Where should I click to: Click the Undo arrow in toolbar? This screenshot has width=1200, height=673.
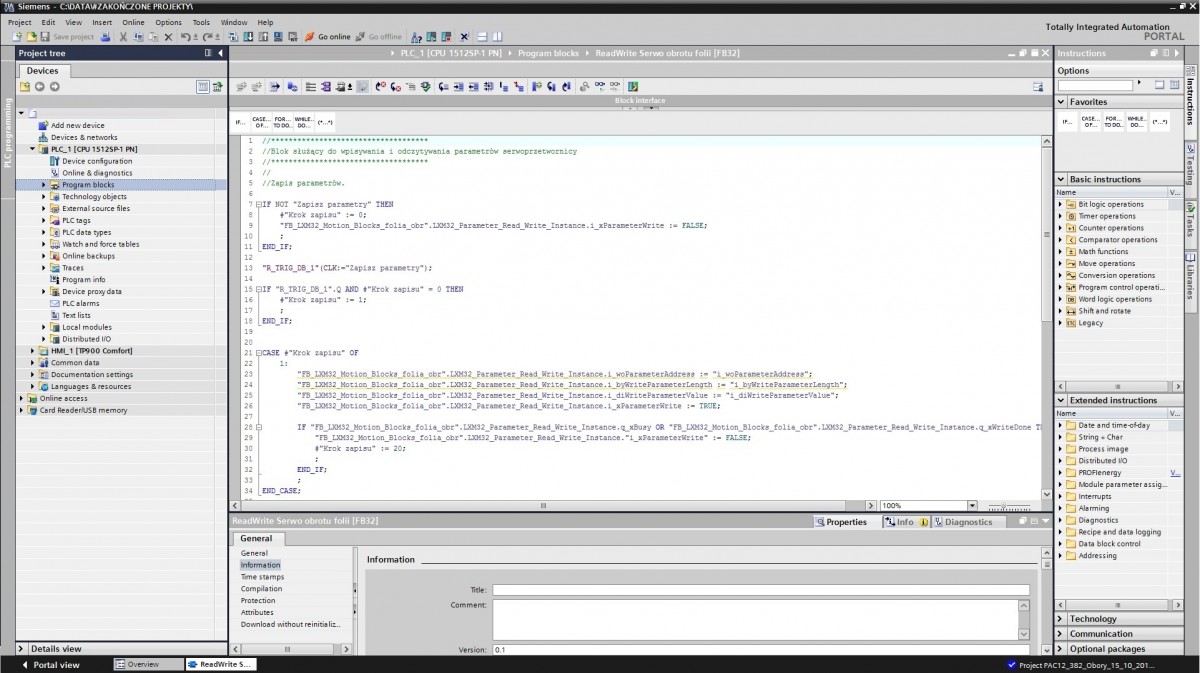[x=186, y=37]
